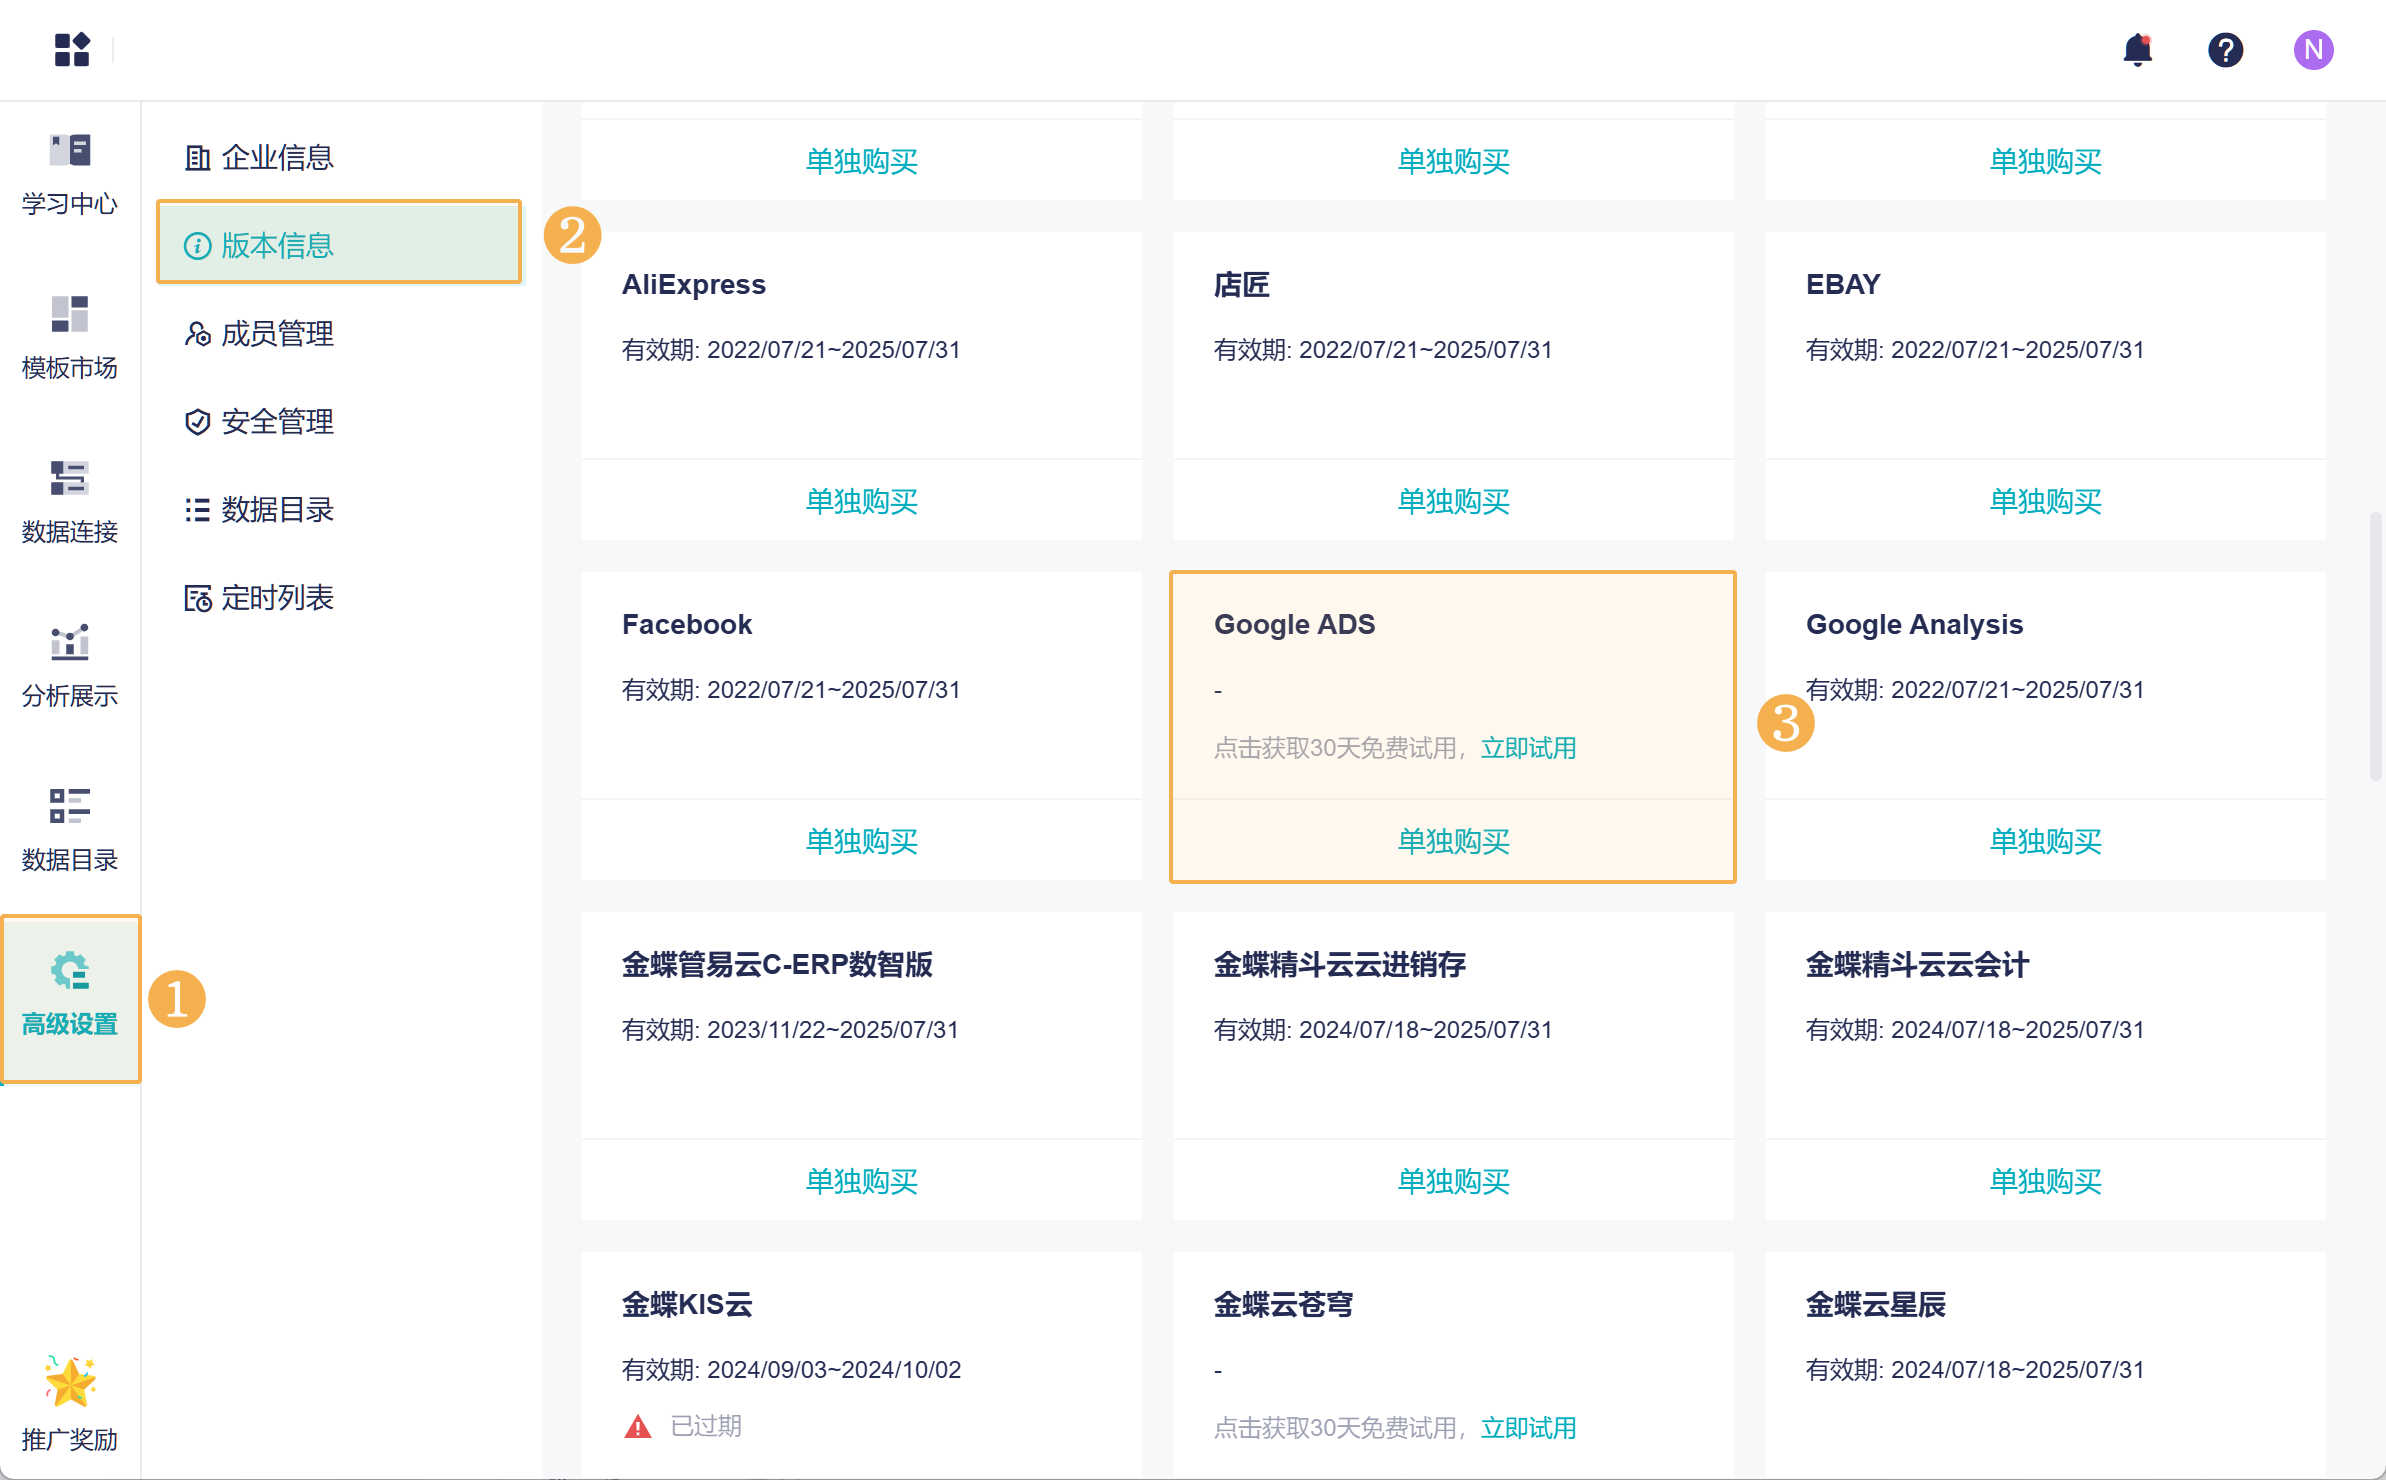Open the 企业信息 menu item
Viewport: 2386px width, 1480px height.
277,158
